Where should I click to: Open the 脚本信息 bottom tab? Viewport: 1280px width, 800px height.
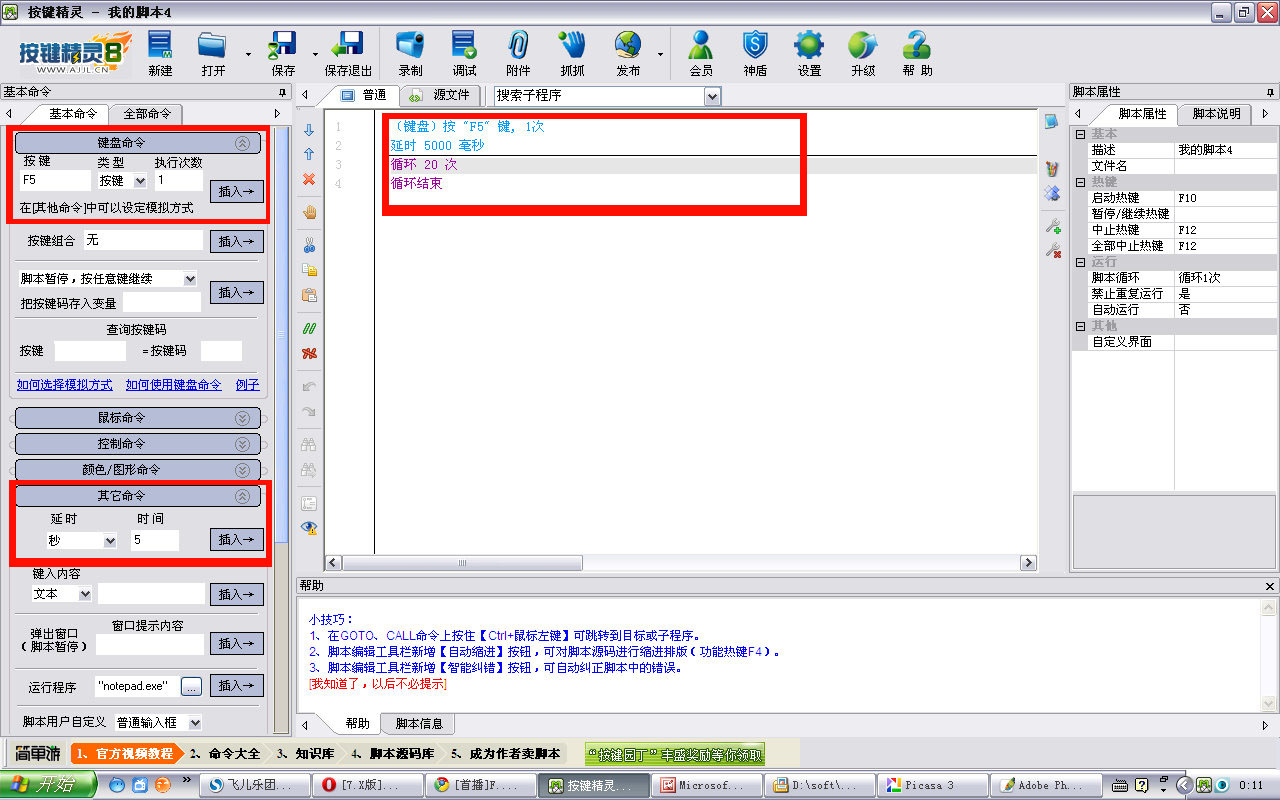click(419, 724)
